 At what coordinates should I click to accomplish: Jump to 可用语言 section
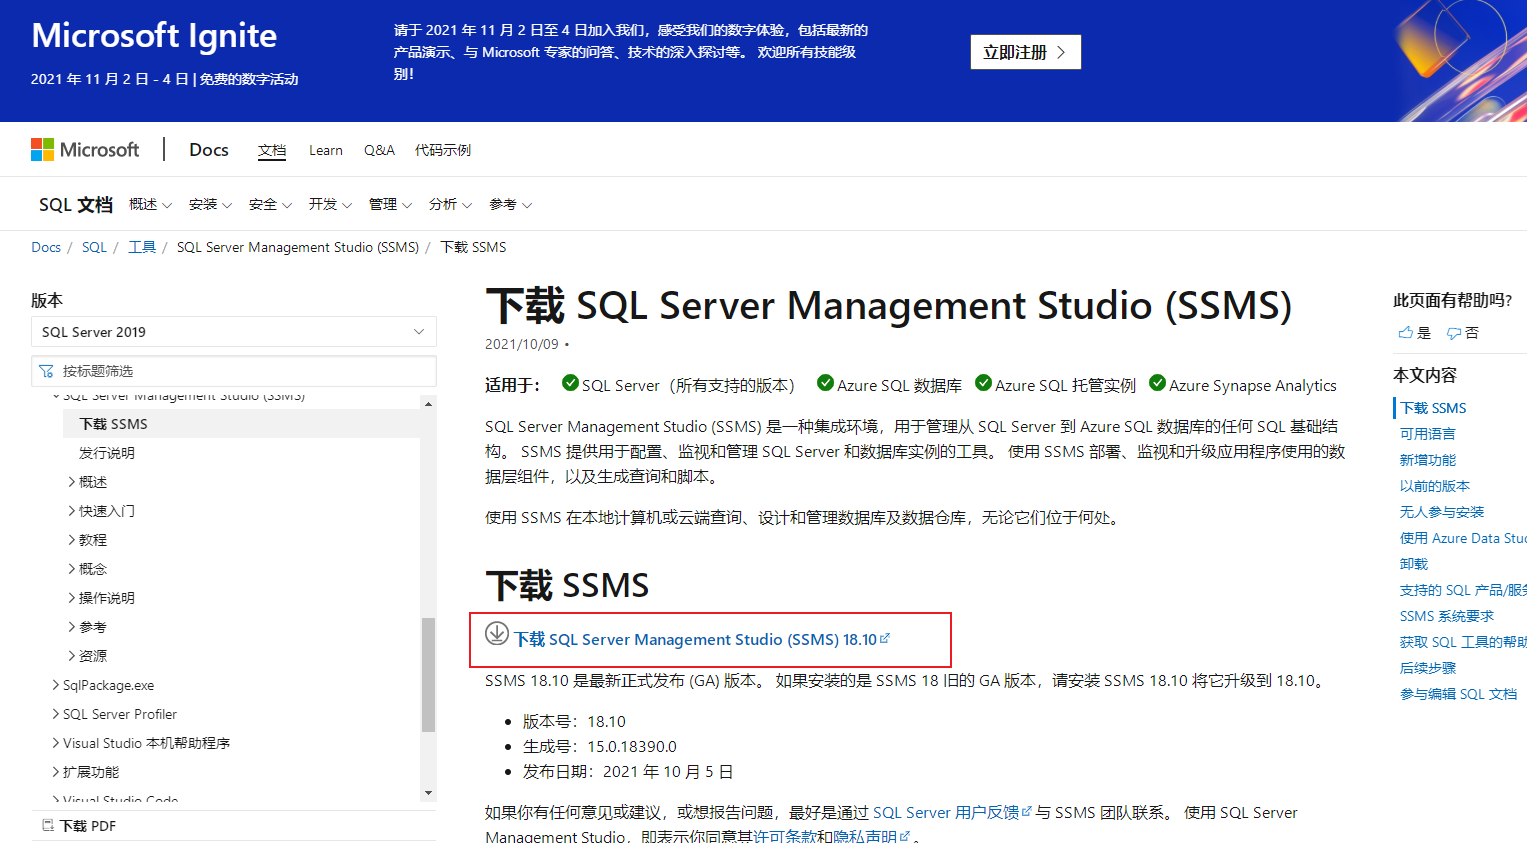click(1428, 434)
